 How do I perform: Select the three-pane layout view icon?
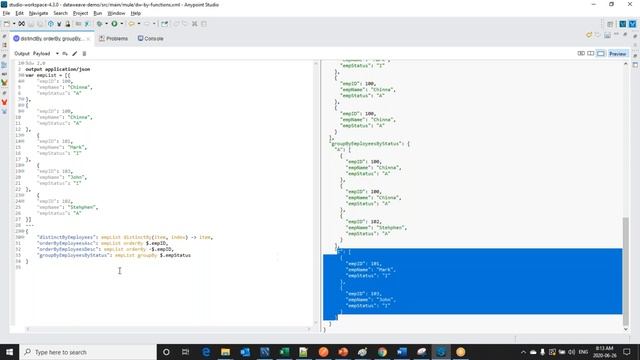pos(581,53)
